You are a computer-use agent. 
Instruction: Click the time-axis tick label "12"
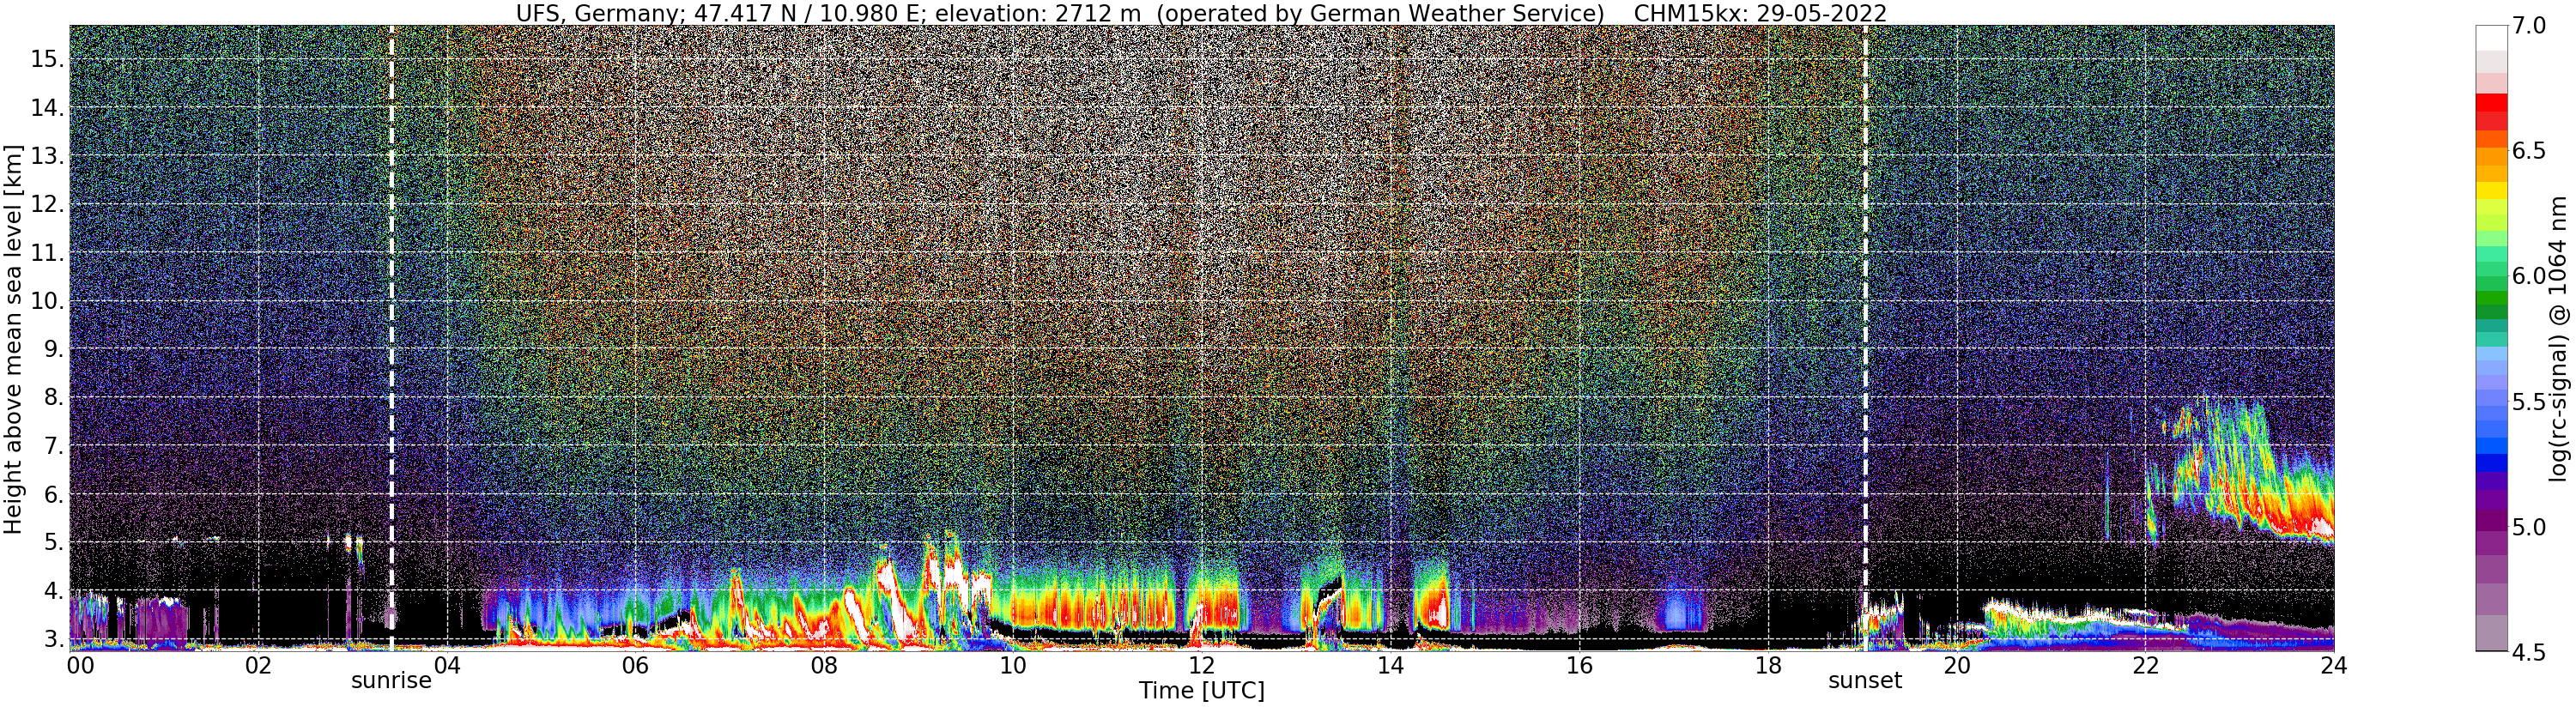point(1201,666)
